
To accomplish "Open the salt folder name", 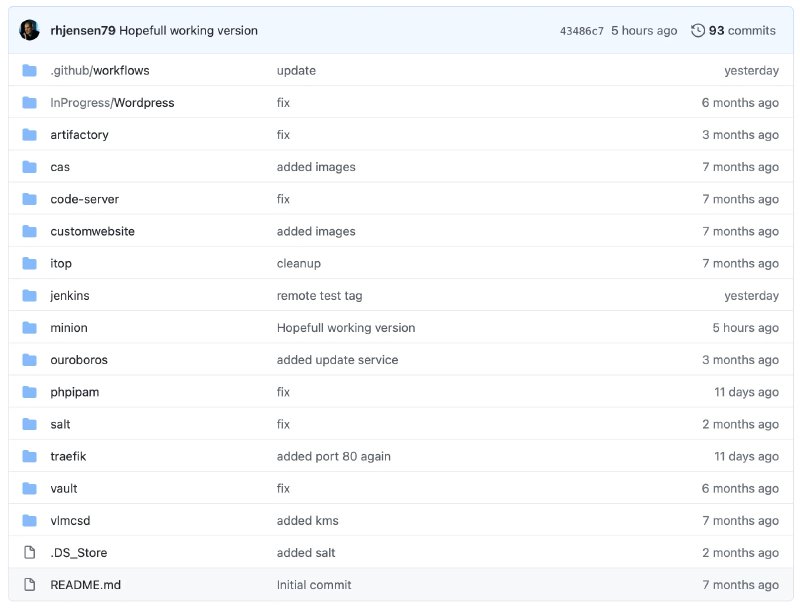I will 60,424.
